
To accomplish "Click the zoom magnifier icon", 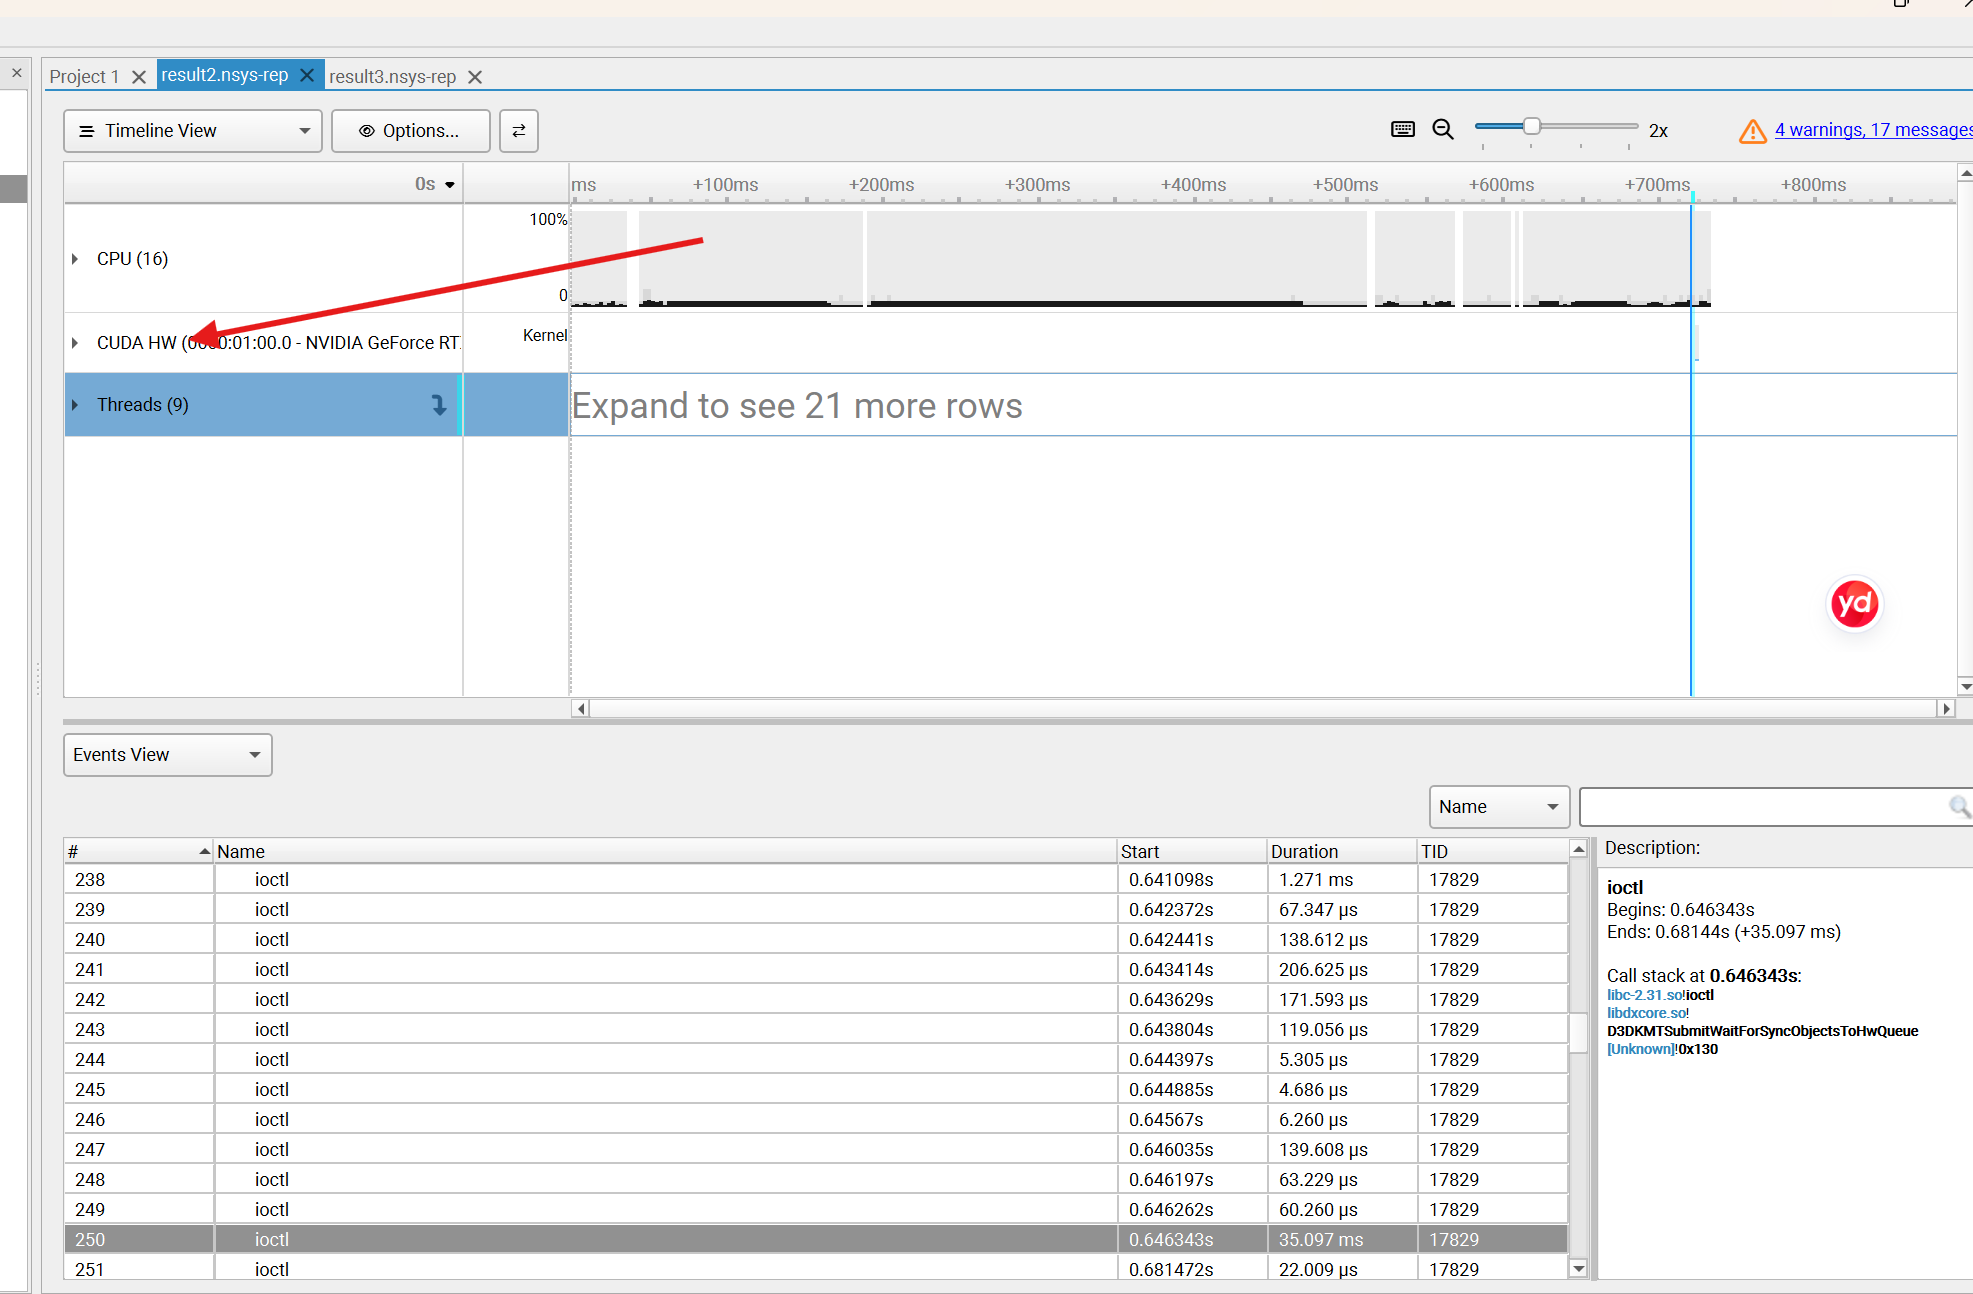I will pos(1443,129).
